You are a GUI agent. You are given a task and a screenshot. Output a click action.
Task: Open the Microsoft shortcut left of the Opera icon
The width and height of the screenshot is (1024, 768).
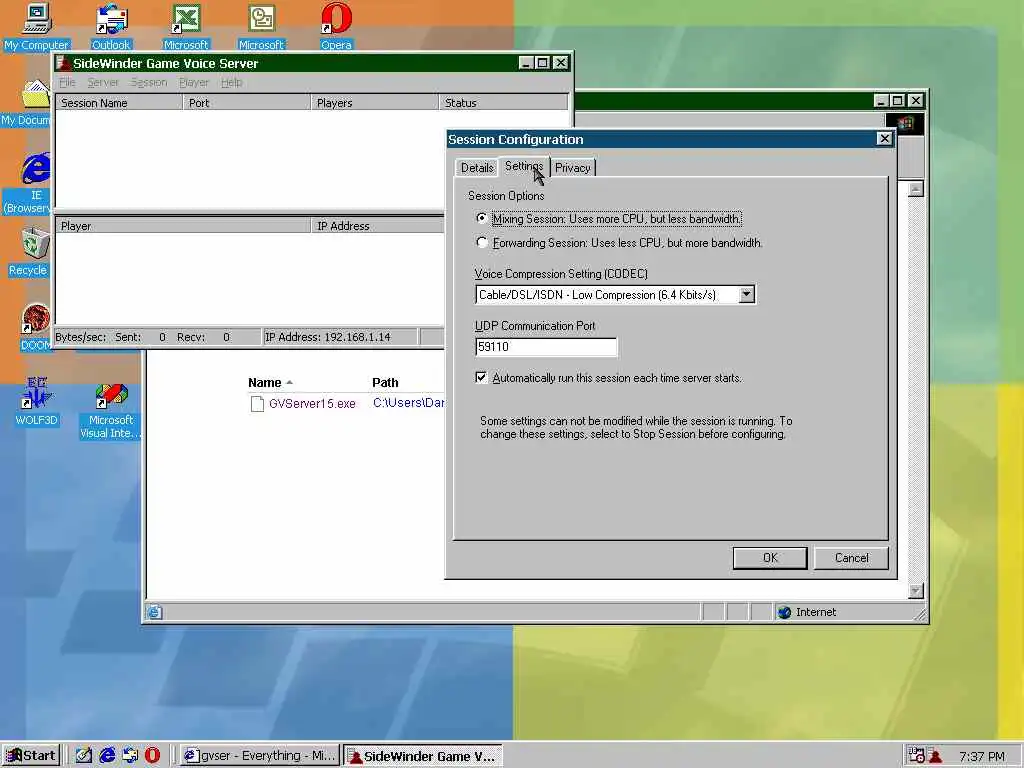[x=261, y=26]
